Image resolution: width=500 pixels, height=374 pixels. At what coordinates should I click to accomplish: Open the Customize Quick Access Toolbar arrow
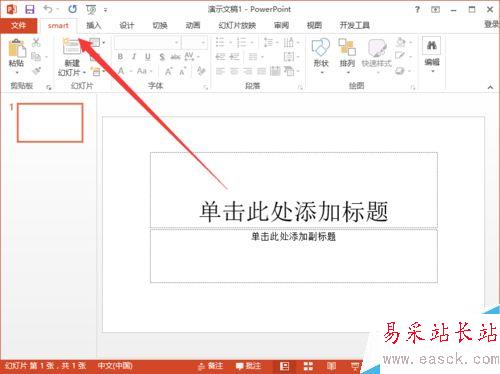coord(105,10)
